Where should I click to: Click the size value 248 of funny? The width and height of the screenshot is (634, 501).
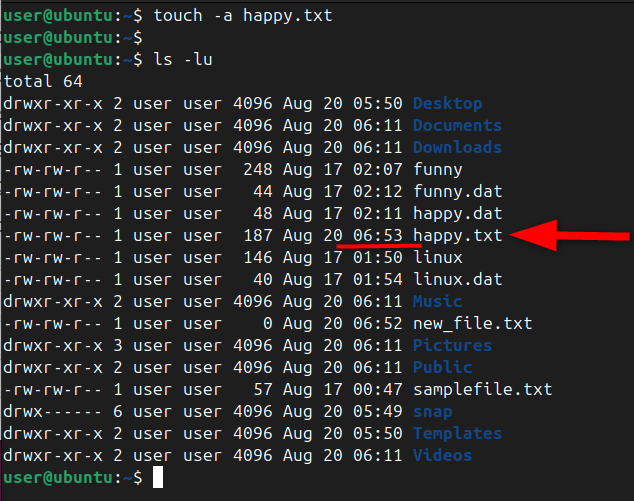point(258,170)
